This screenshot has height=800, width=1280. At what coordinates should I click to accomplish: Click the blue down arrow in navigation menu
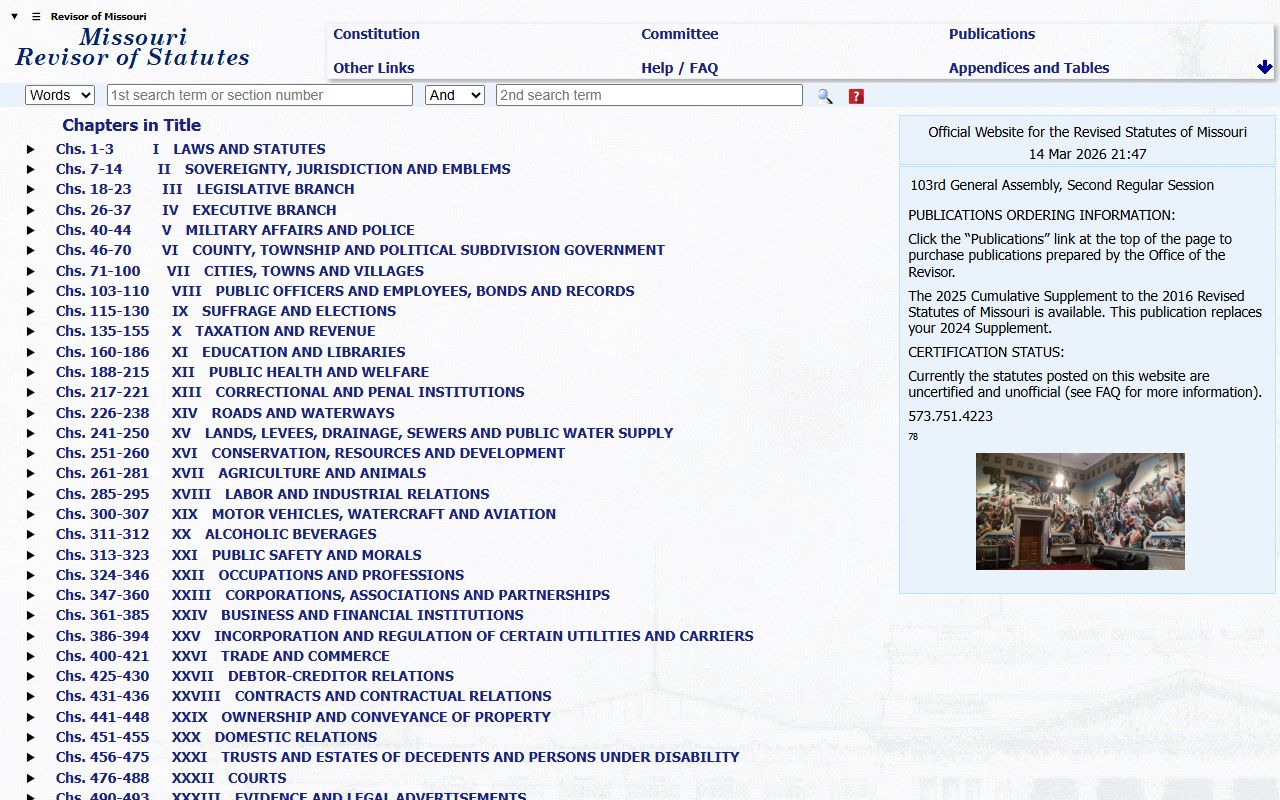point(1265,67)
